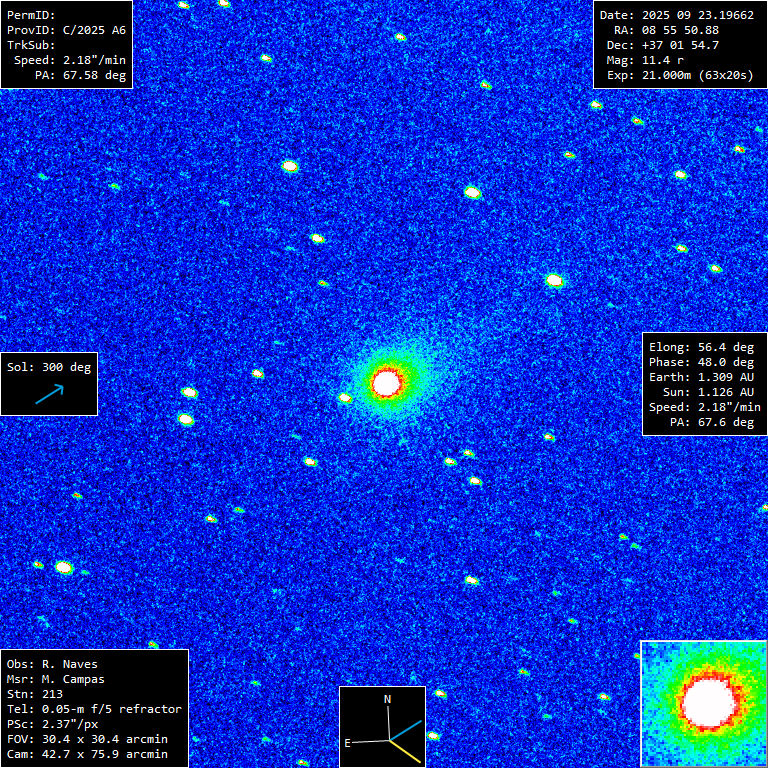768x768 pixels.
Task: Open the magnified comet inset thumbnail
Action: tap(703, 703)
